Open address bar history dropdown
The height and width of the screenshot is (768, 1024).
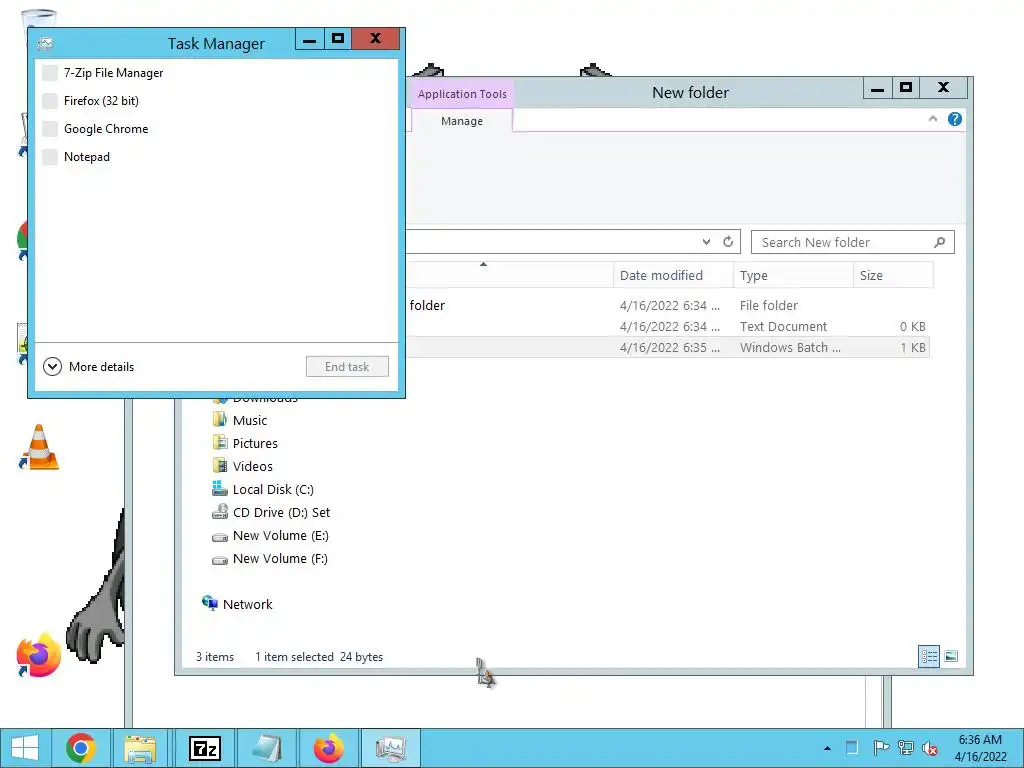(x=707, y=242)
